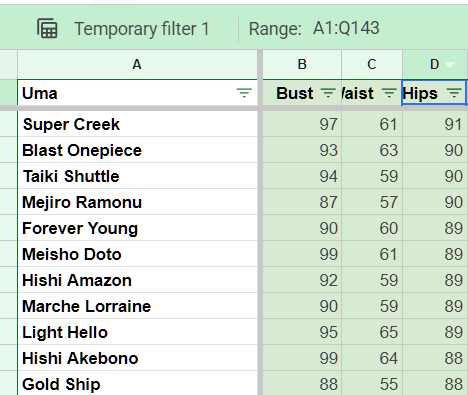Open the Hips column filter icon
Image resolution: width=468 pixels, height=395 pixels.
pos(454,93)
